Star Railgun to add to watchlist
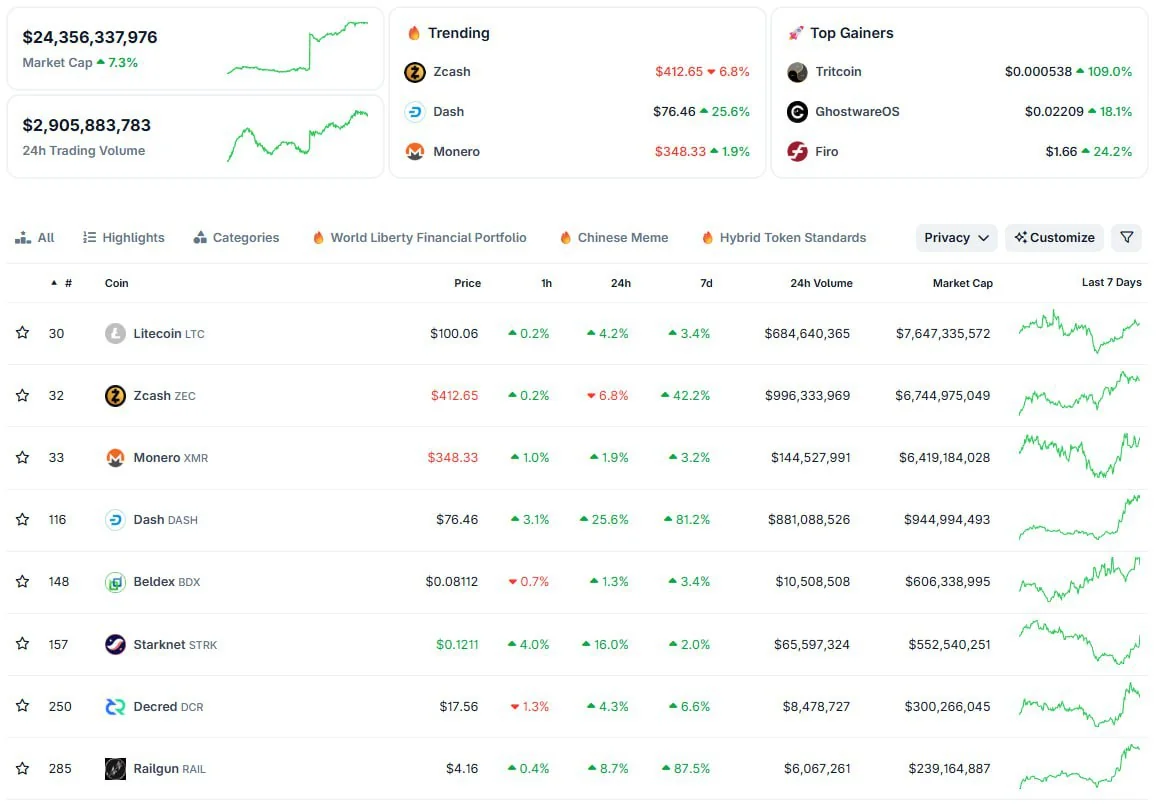Screen dimensions: 1156x804 pos(22,769)
